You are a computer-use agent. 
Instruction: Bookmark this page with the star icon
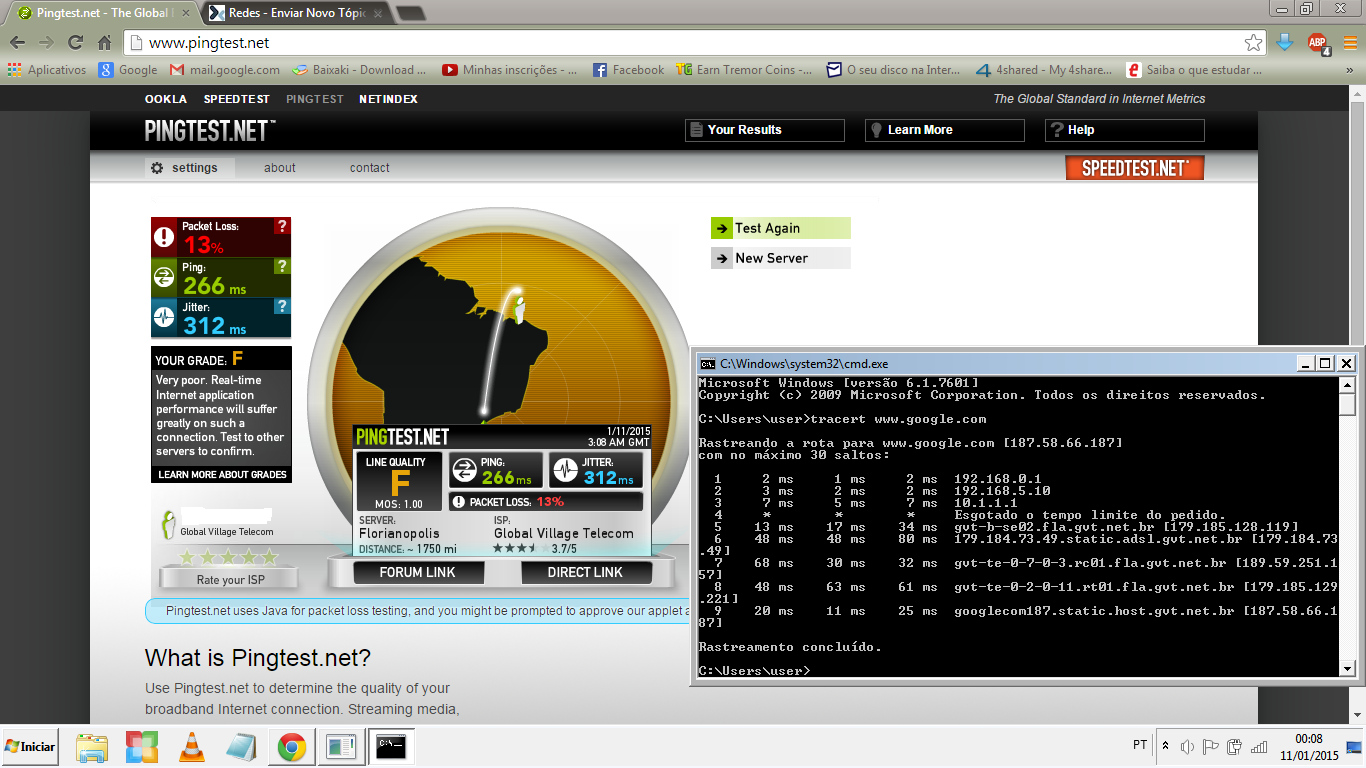tap(1253, 43)
